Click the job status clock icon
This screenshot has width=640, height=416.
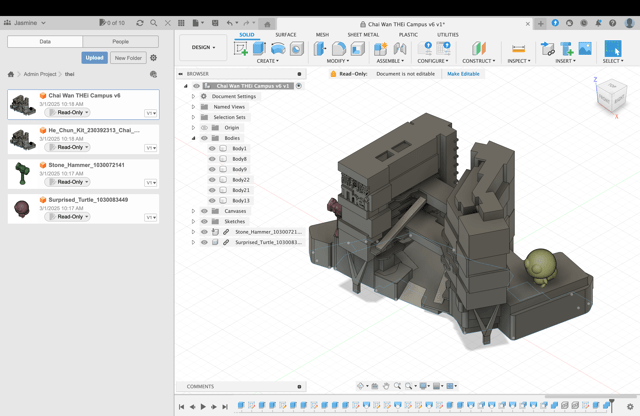click(x=584, y=23)
